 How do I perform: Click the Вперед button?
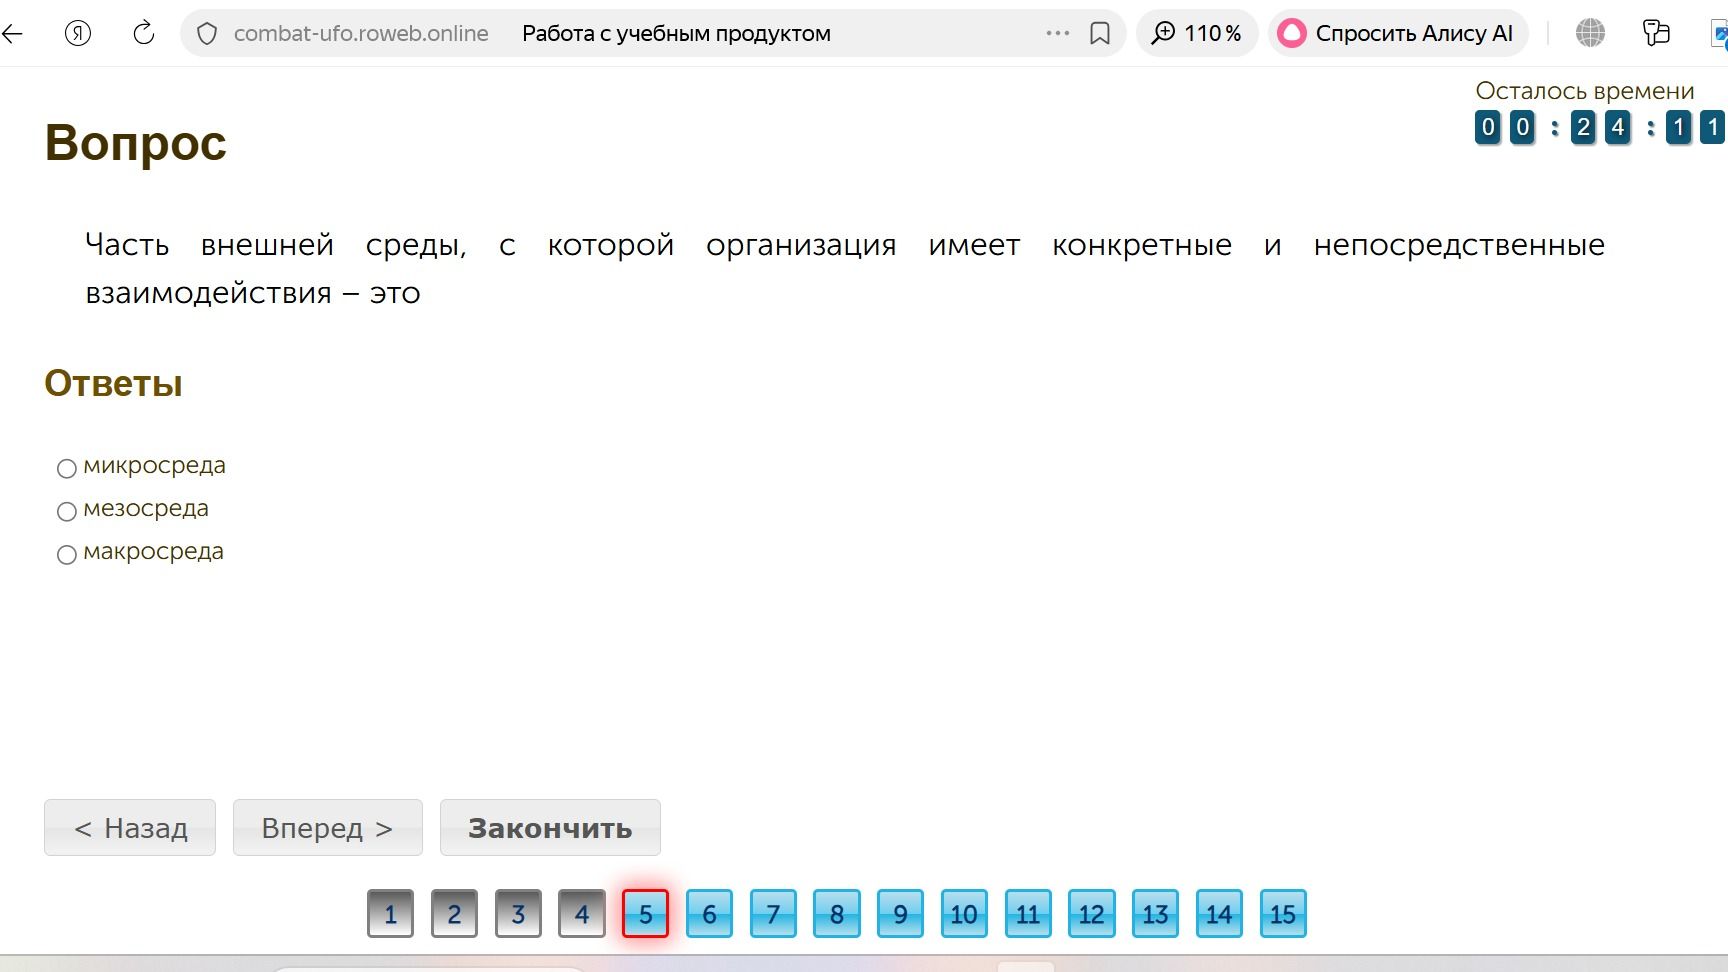click(328, 827)
